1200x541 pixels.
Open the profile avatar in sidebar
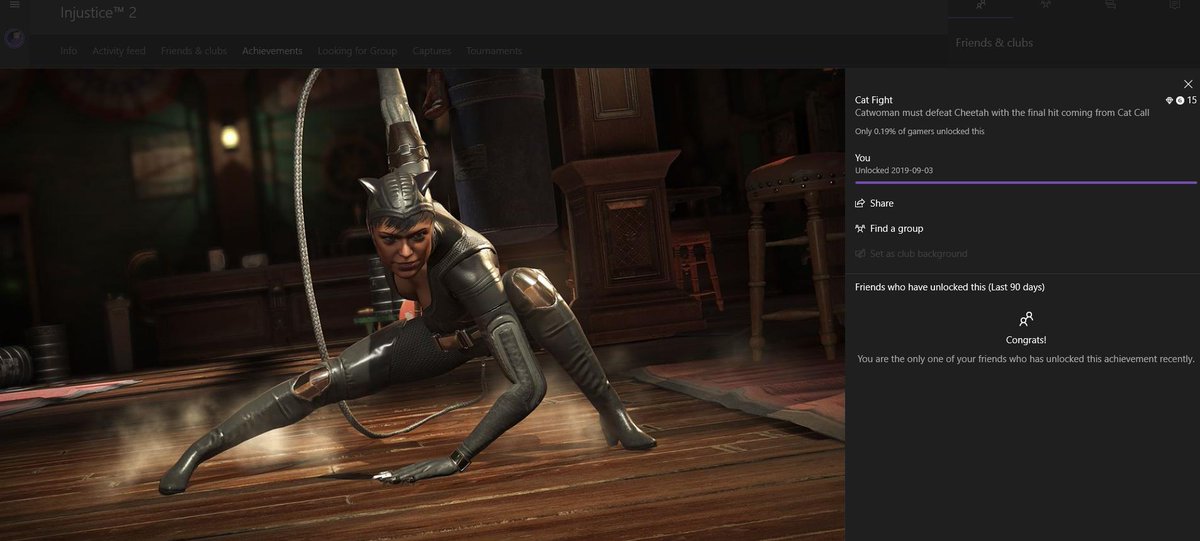pos(14,39)
